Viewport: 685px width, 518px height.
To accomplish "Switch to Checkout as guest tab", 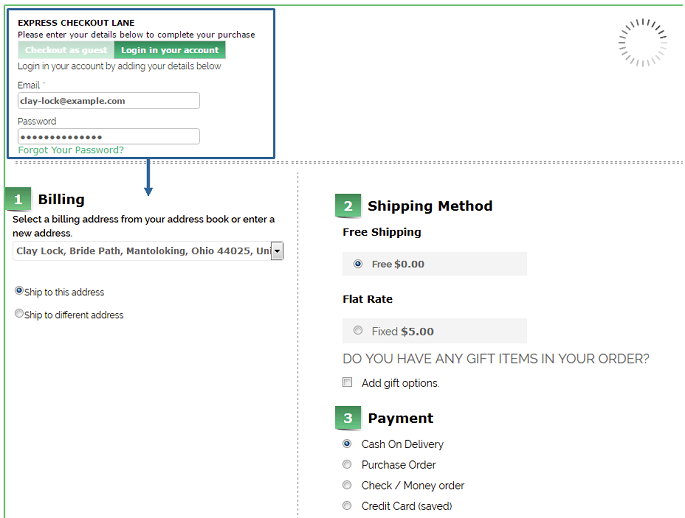I will point(66,50).
